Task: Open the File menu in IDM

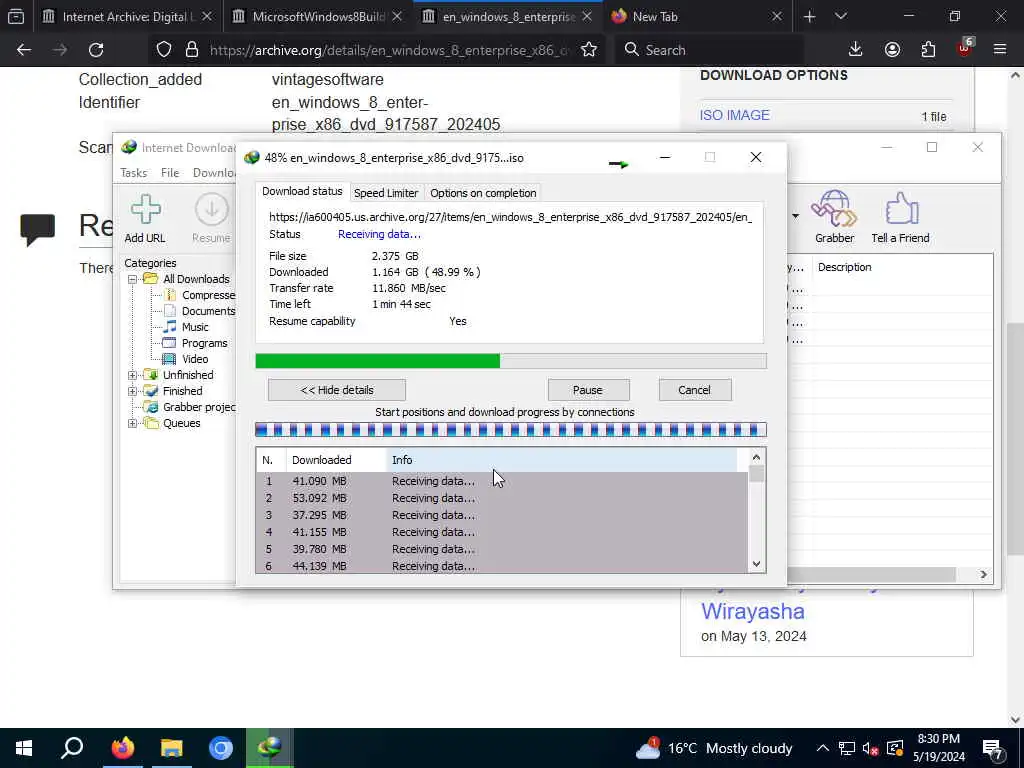Action: (170, 172)
